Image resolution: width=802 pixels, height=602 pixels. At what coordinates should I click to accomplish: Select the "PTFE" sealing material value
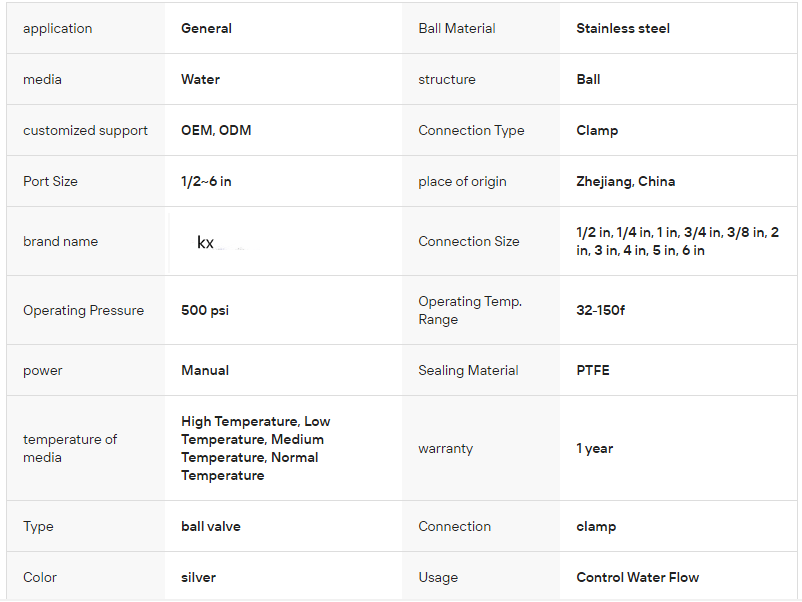[x=593, y=371]
